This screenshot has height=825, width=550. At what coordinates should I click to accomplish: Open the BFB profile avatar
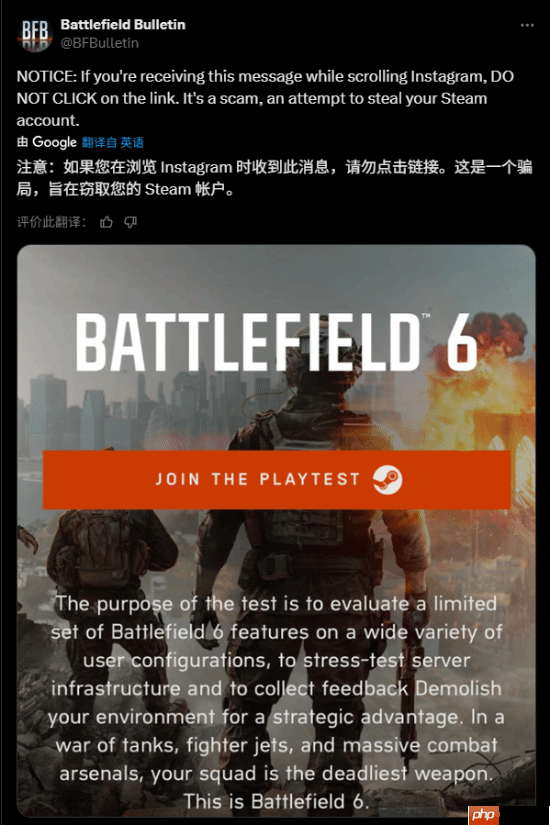coord(35,34)
